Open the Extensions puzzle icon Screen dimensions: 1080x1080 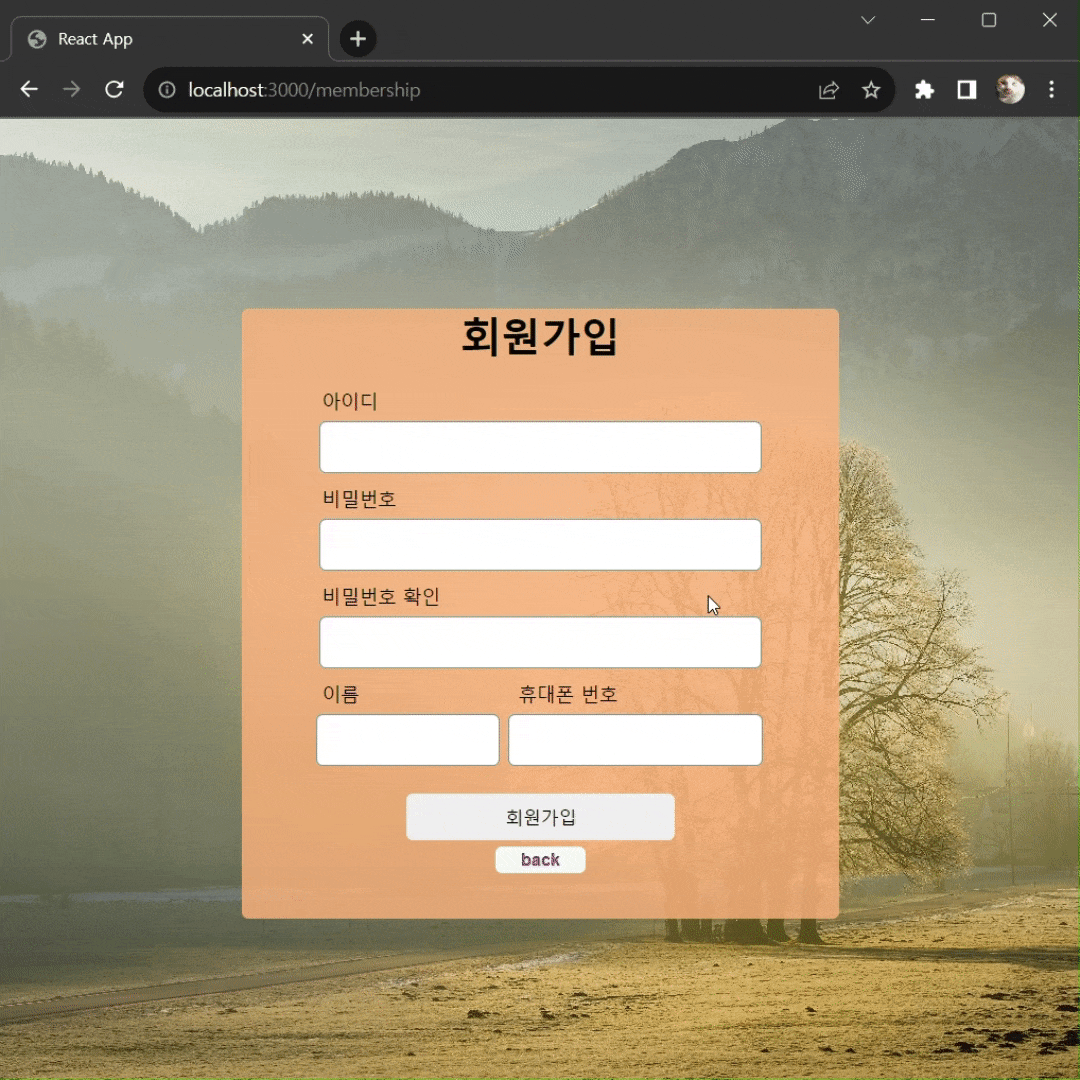[924, 90]
